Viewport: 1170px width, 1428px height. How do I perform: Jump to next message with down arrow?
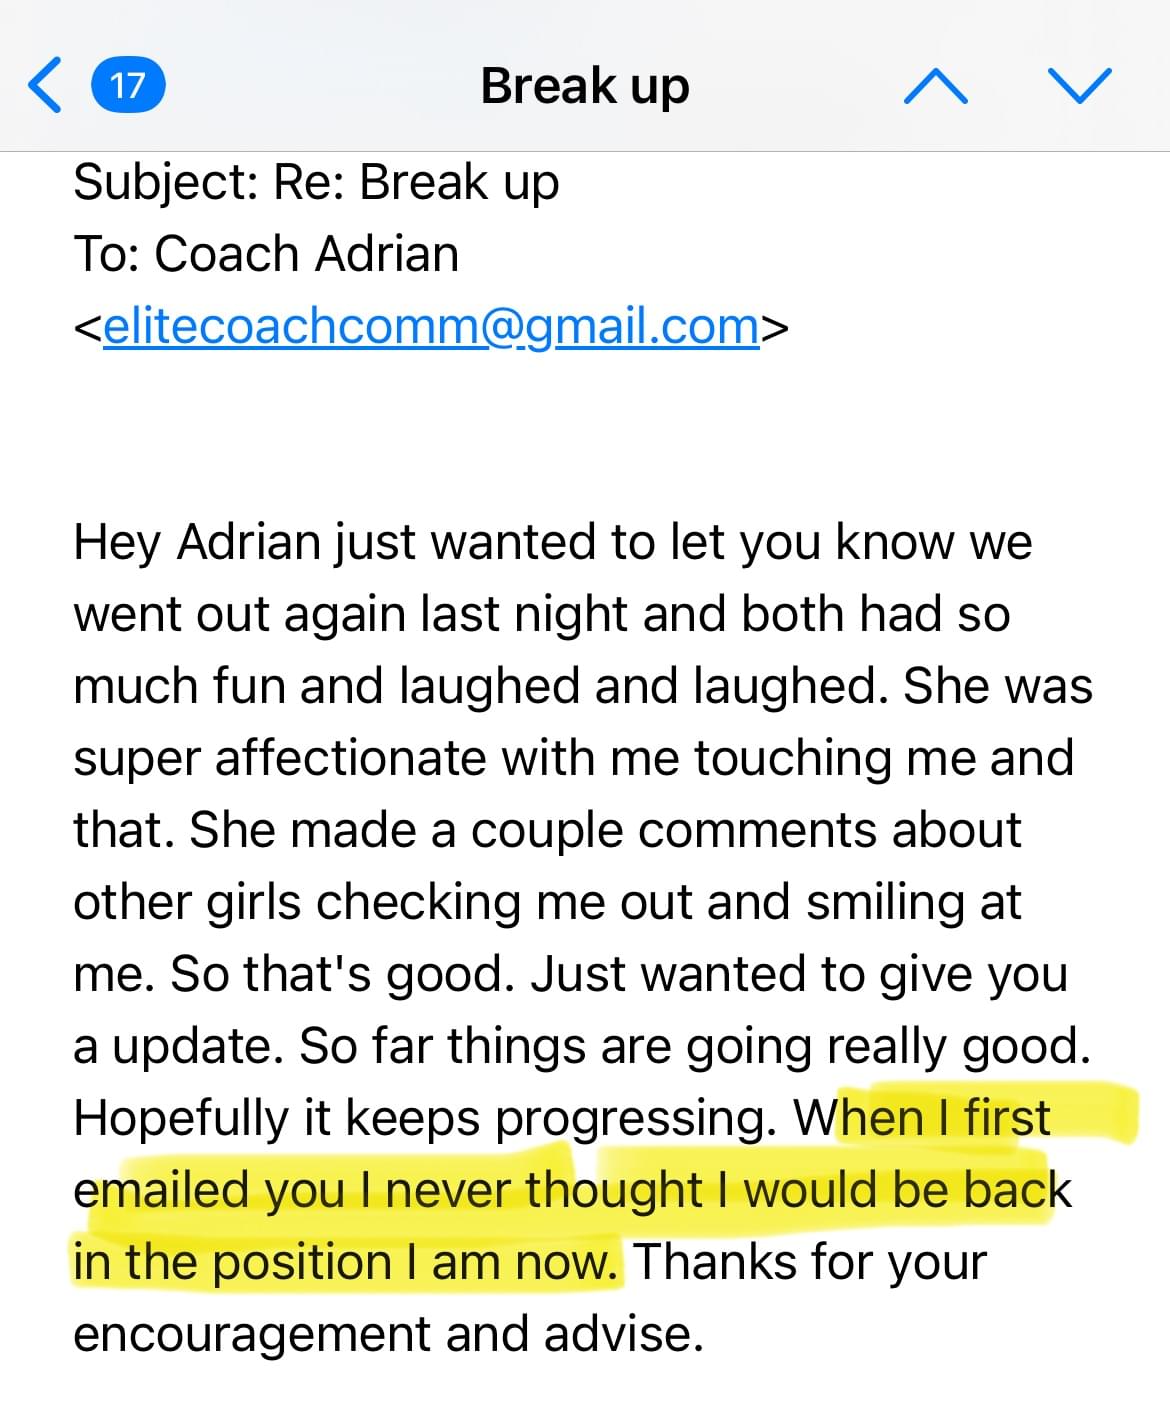click(1079, 86)
